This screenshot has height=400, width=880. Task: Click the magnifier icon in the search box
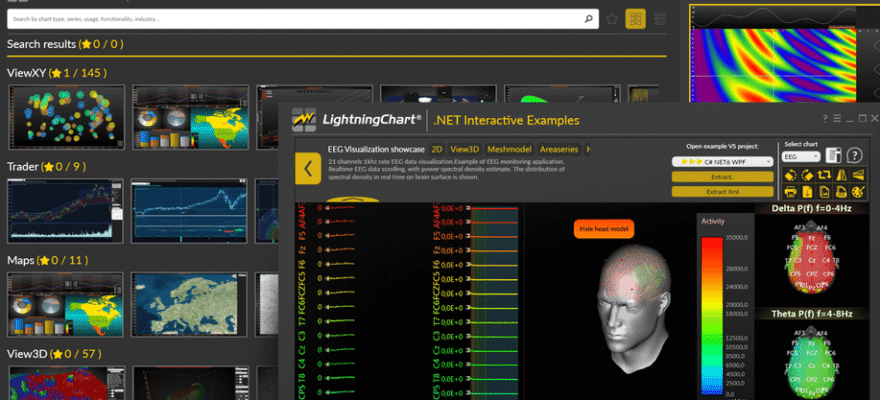(x=588, y=19)
